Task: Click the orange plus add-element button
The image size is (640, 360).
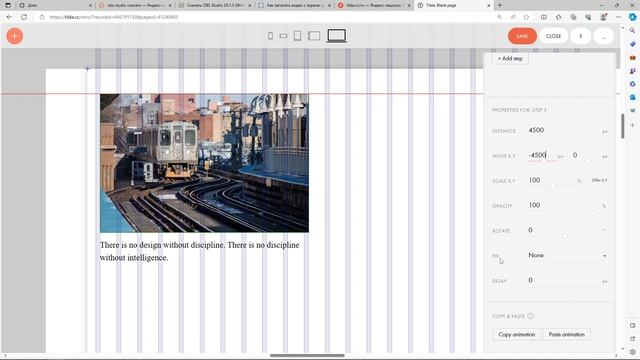Action: [15, 36]
